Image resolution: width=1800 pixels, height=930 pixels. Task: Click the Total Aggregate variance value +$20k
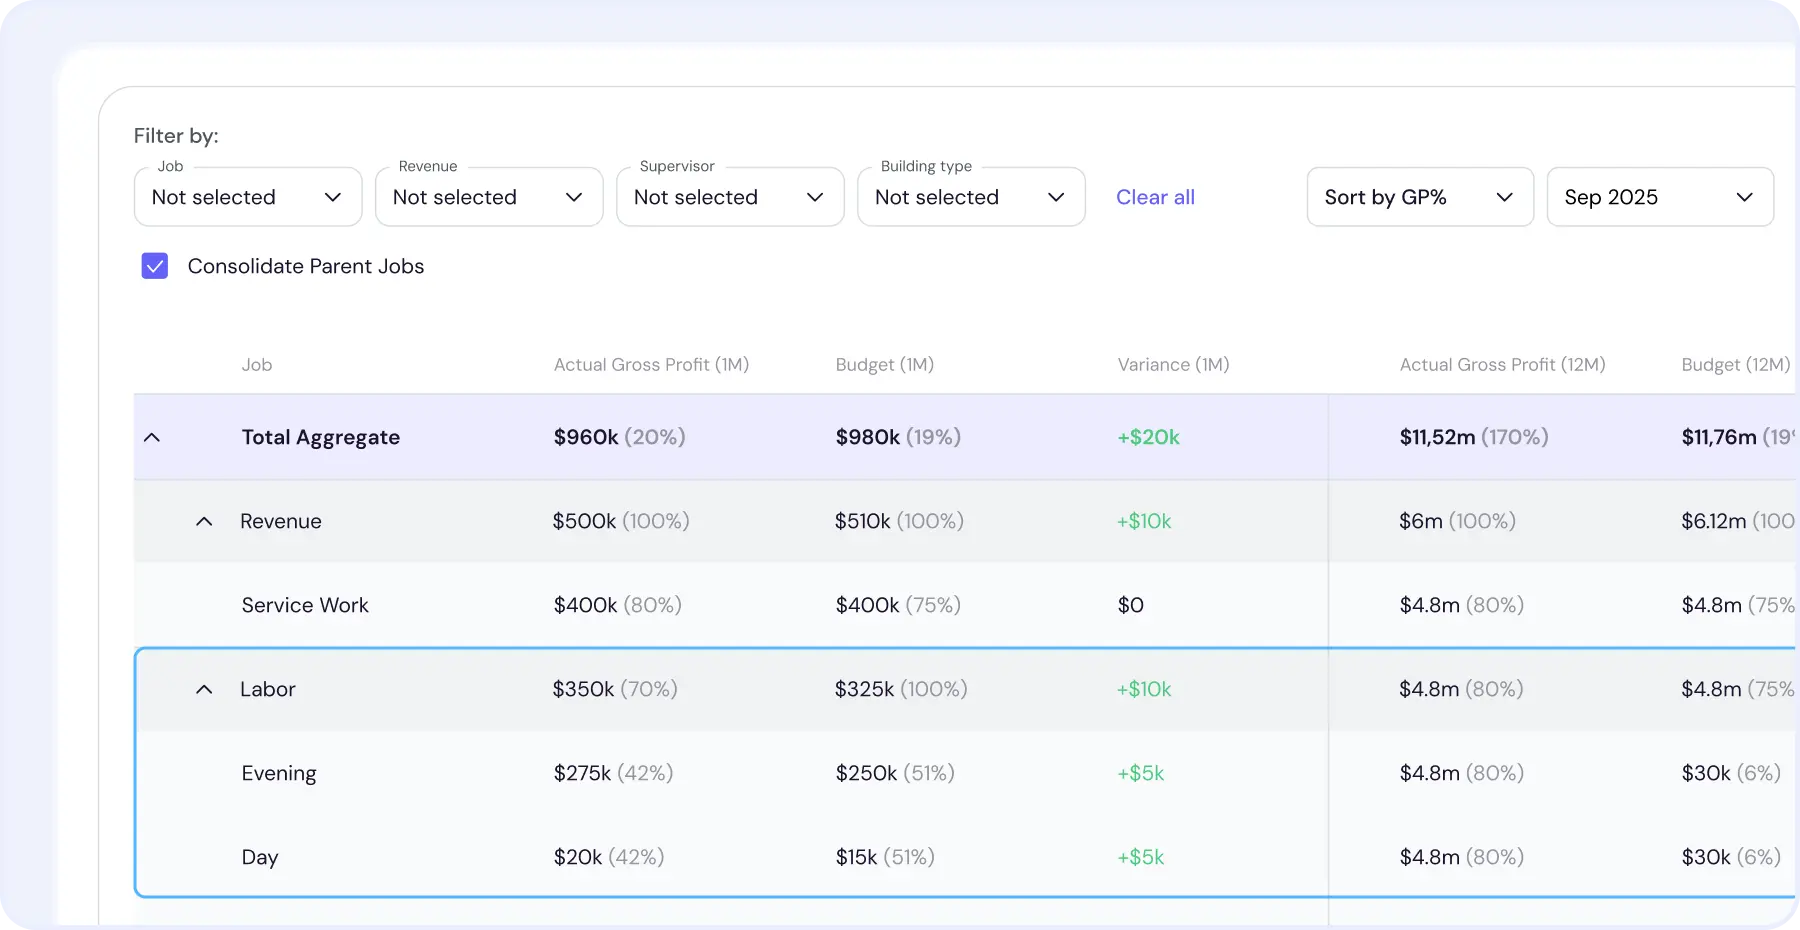tap(1148, 437)
